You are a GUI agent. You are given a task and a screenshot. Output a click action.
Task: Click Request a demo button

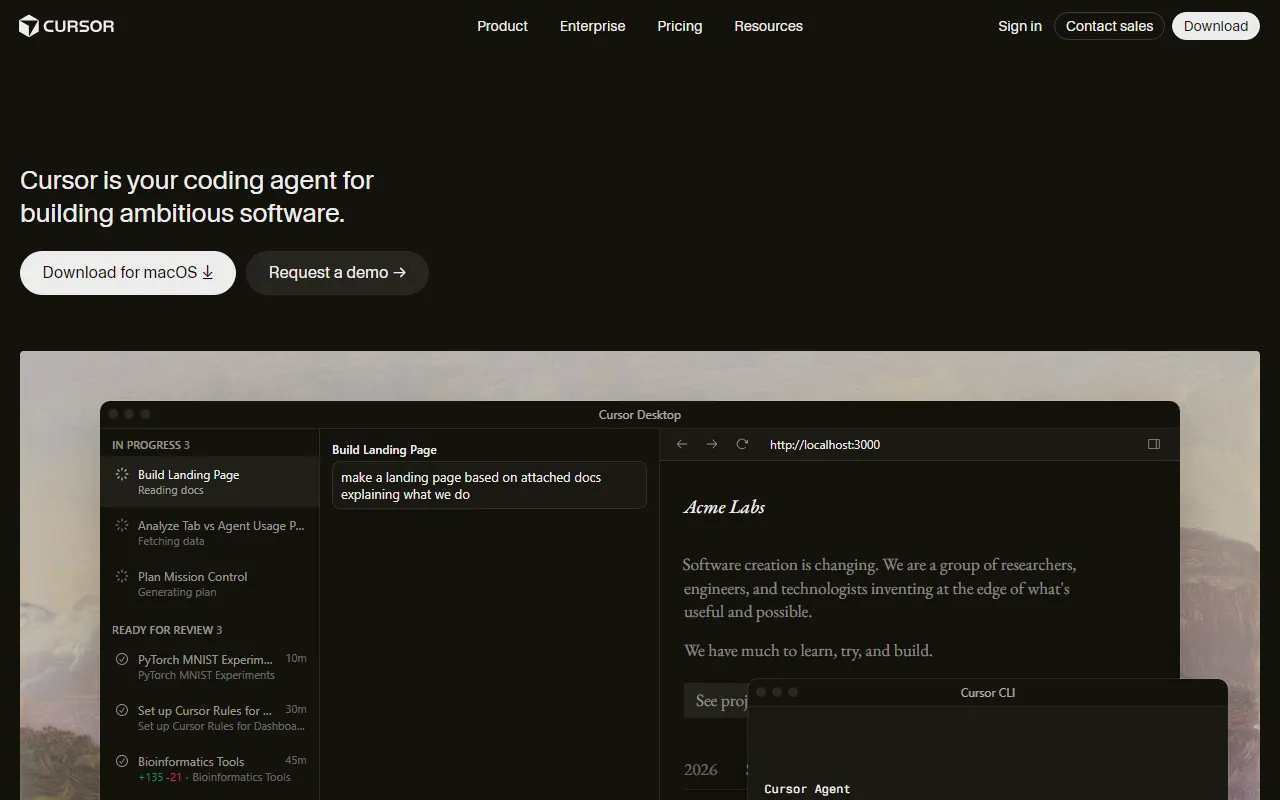[x=337, y=273]
